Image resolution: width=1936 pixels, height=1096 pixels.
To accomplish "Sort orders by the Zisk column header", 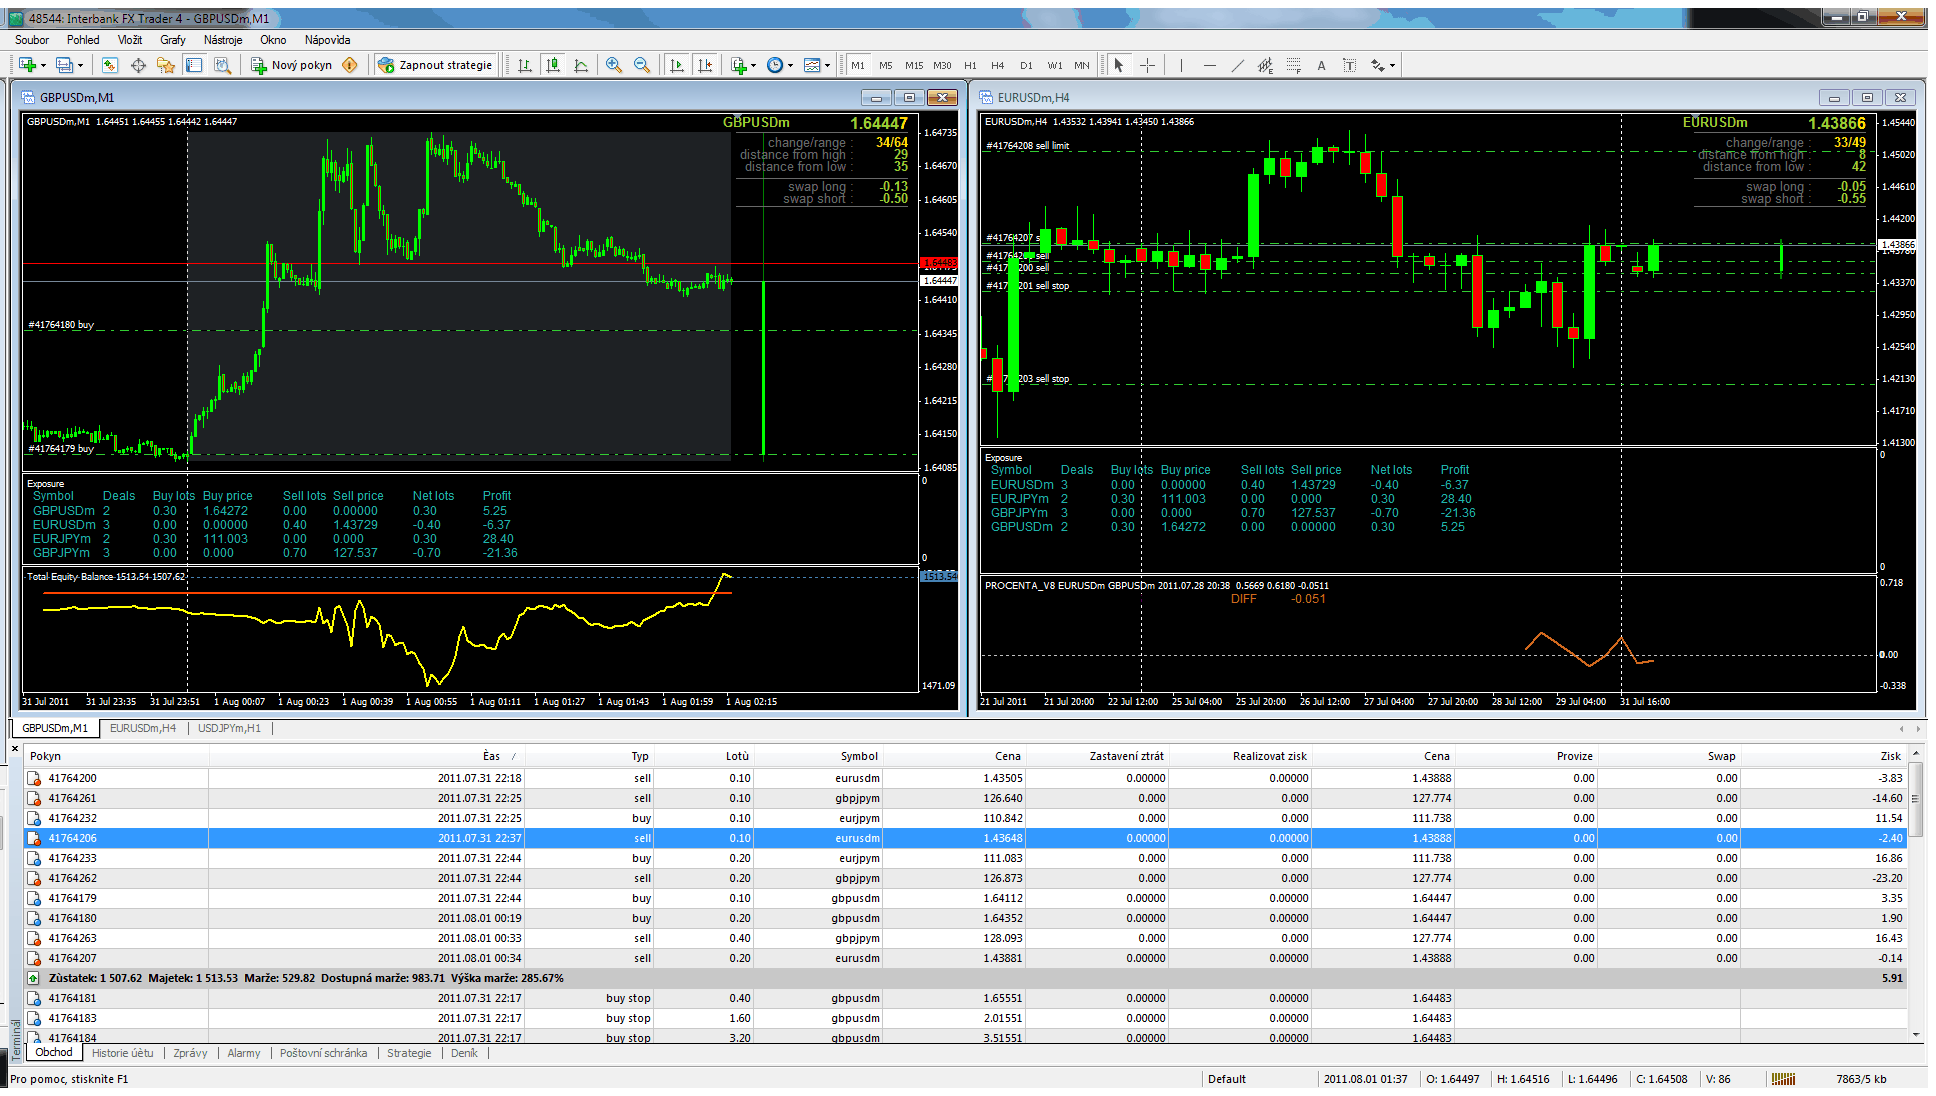I will click(1825, 756).
